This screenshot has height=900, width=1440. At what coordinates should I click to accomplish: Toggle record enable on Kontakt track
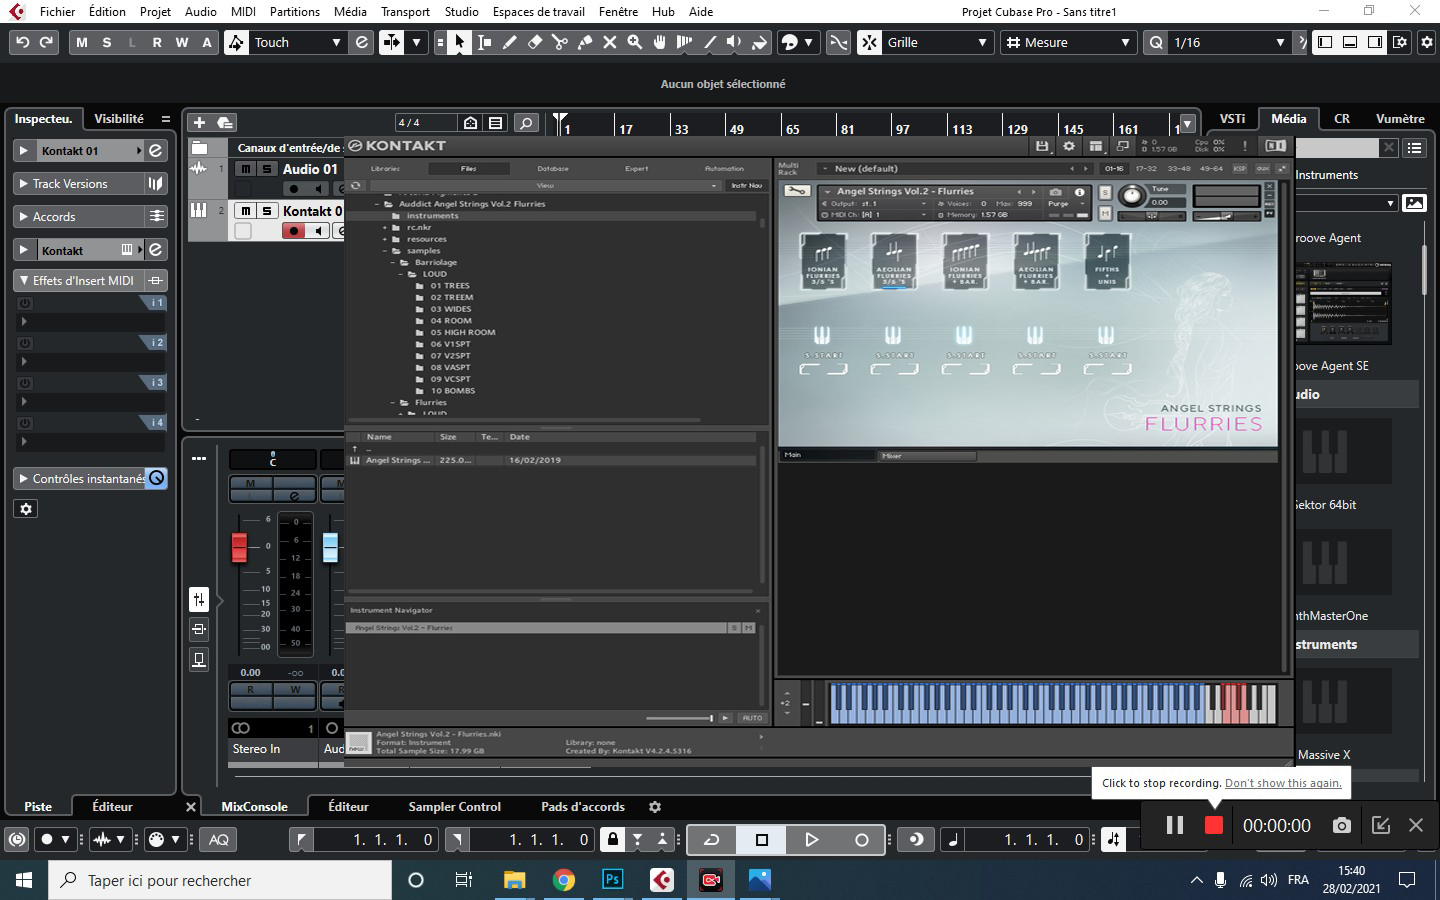(293, 231)
